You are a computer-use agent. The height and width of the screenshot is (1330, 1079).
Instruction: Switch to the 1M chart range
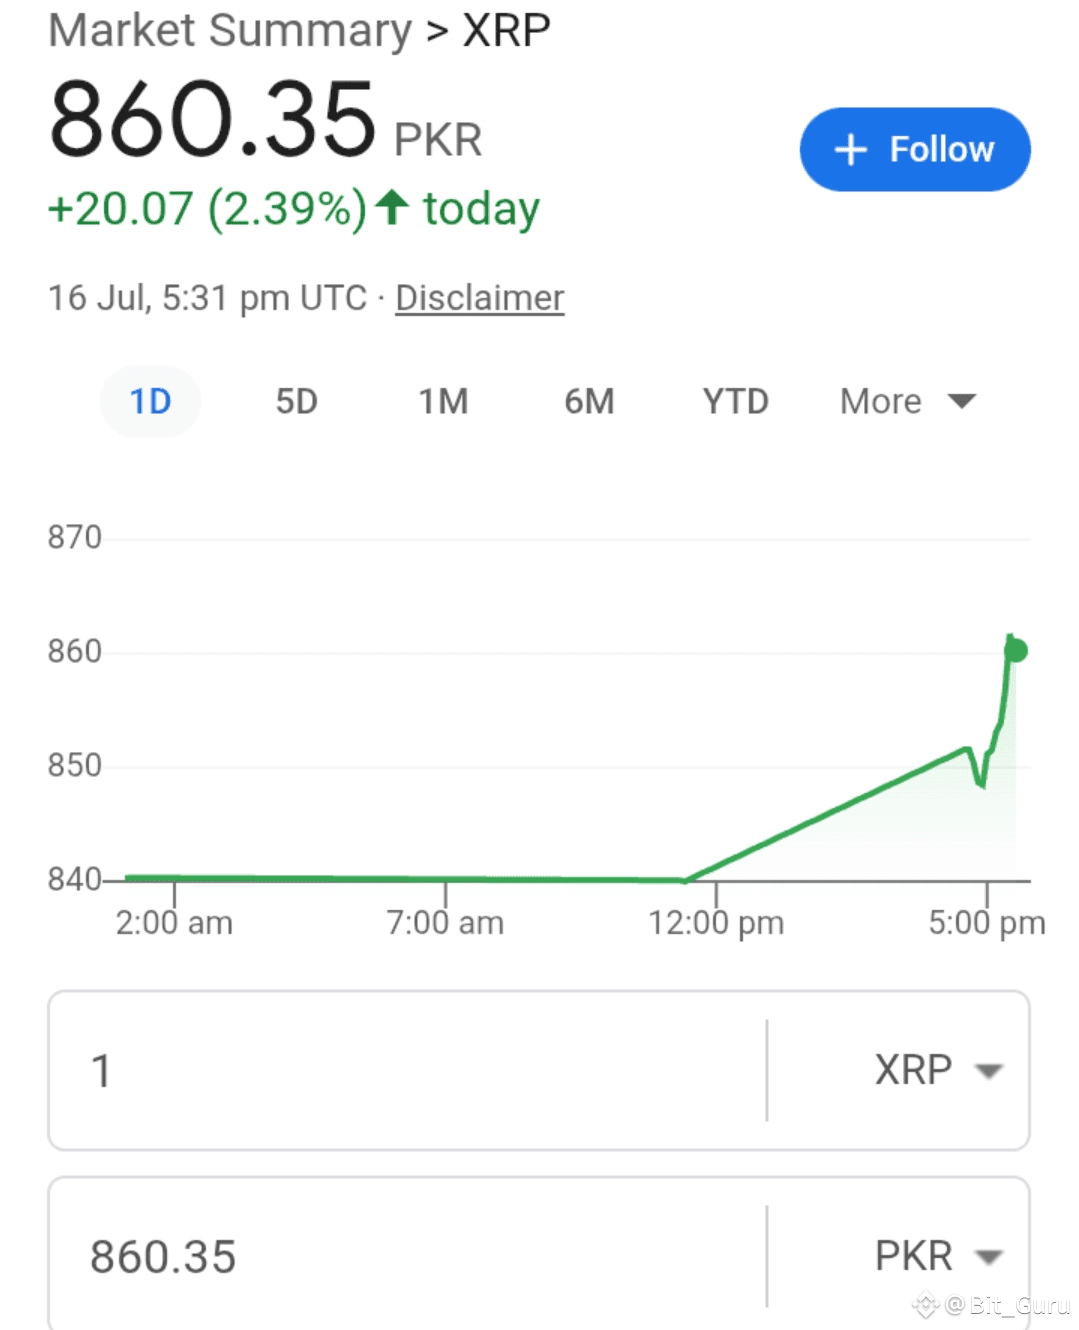(x=443, y=402)
